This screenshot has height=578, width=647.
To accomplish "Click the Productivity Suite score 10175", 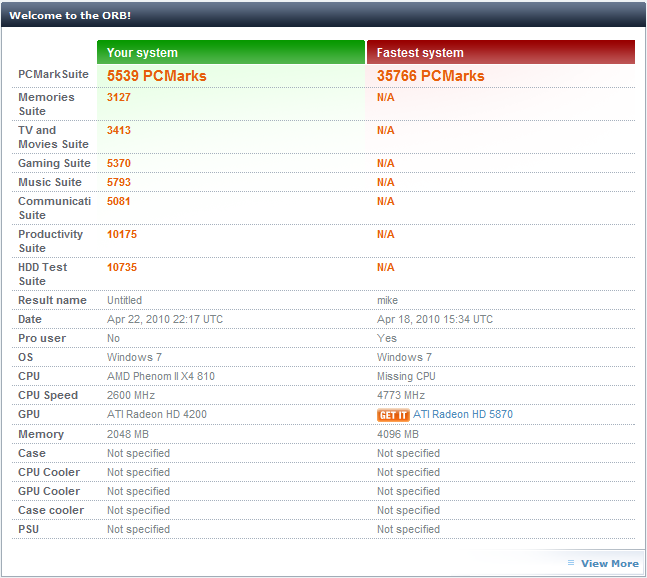I will tap(122, 234).
